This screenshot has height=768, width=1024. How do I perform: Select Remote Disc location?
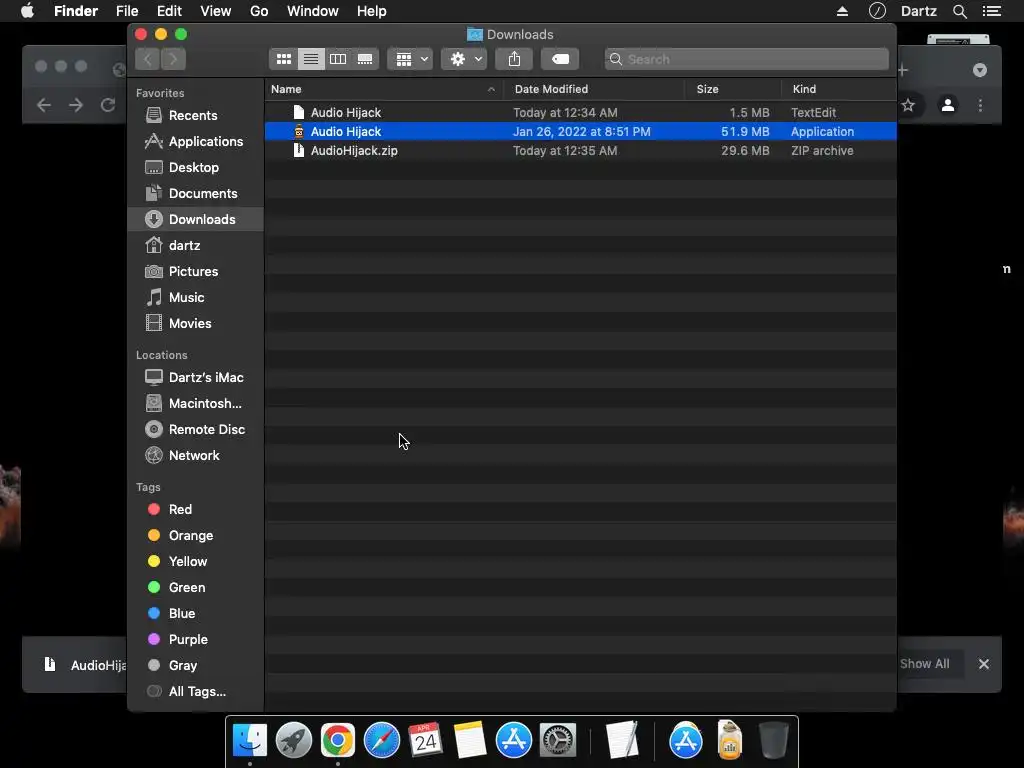(x=195, y=430)
